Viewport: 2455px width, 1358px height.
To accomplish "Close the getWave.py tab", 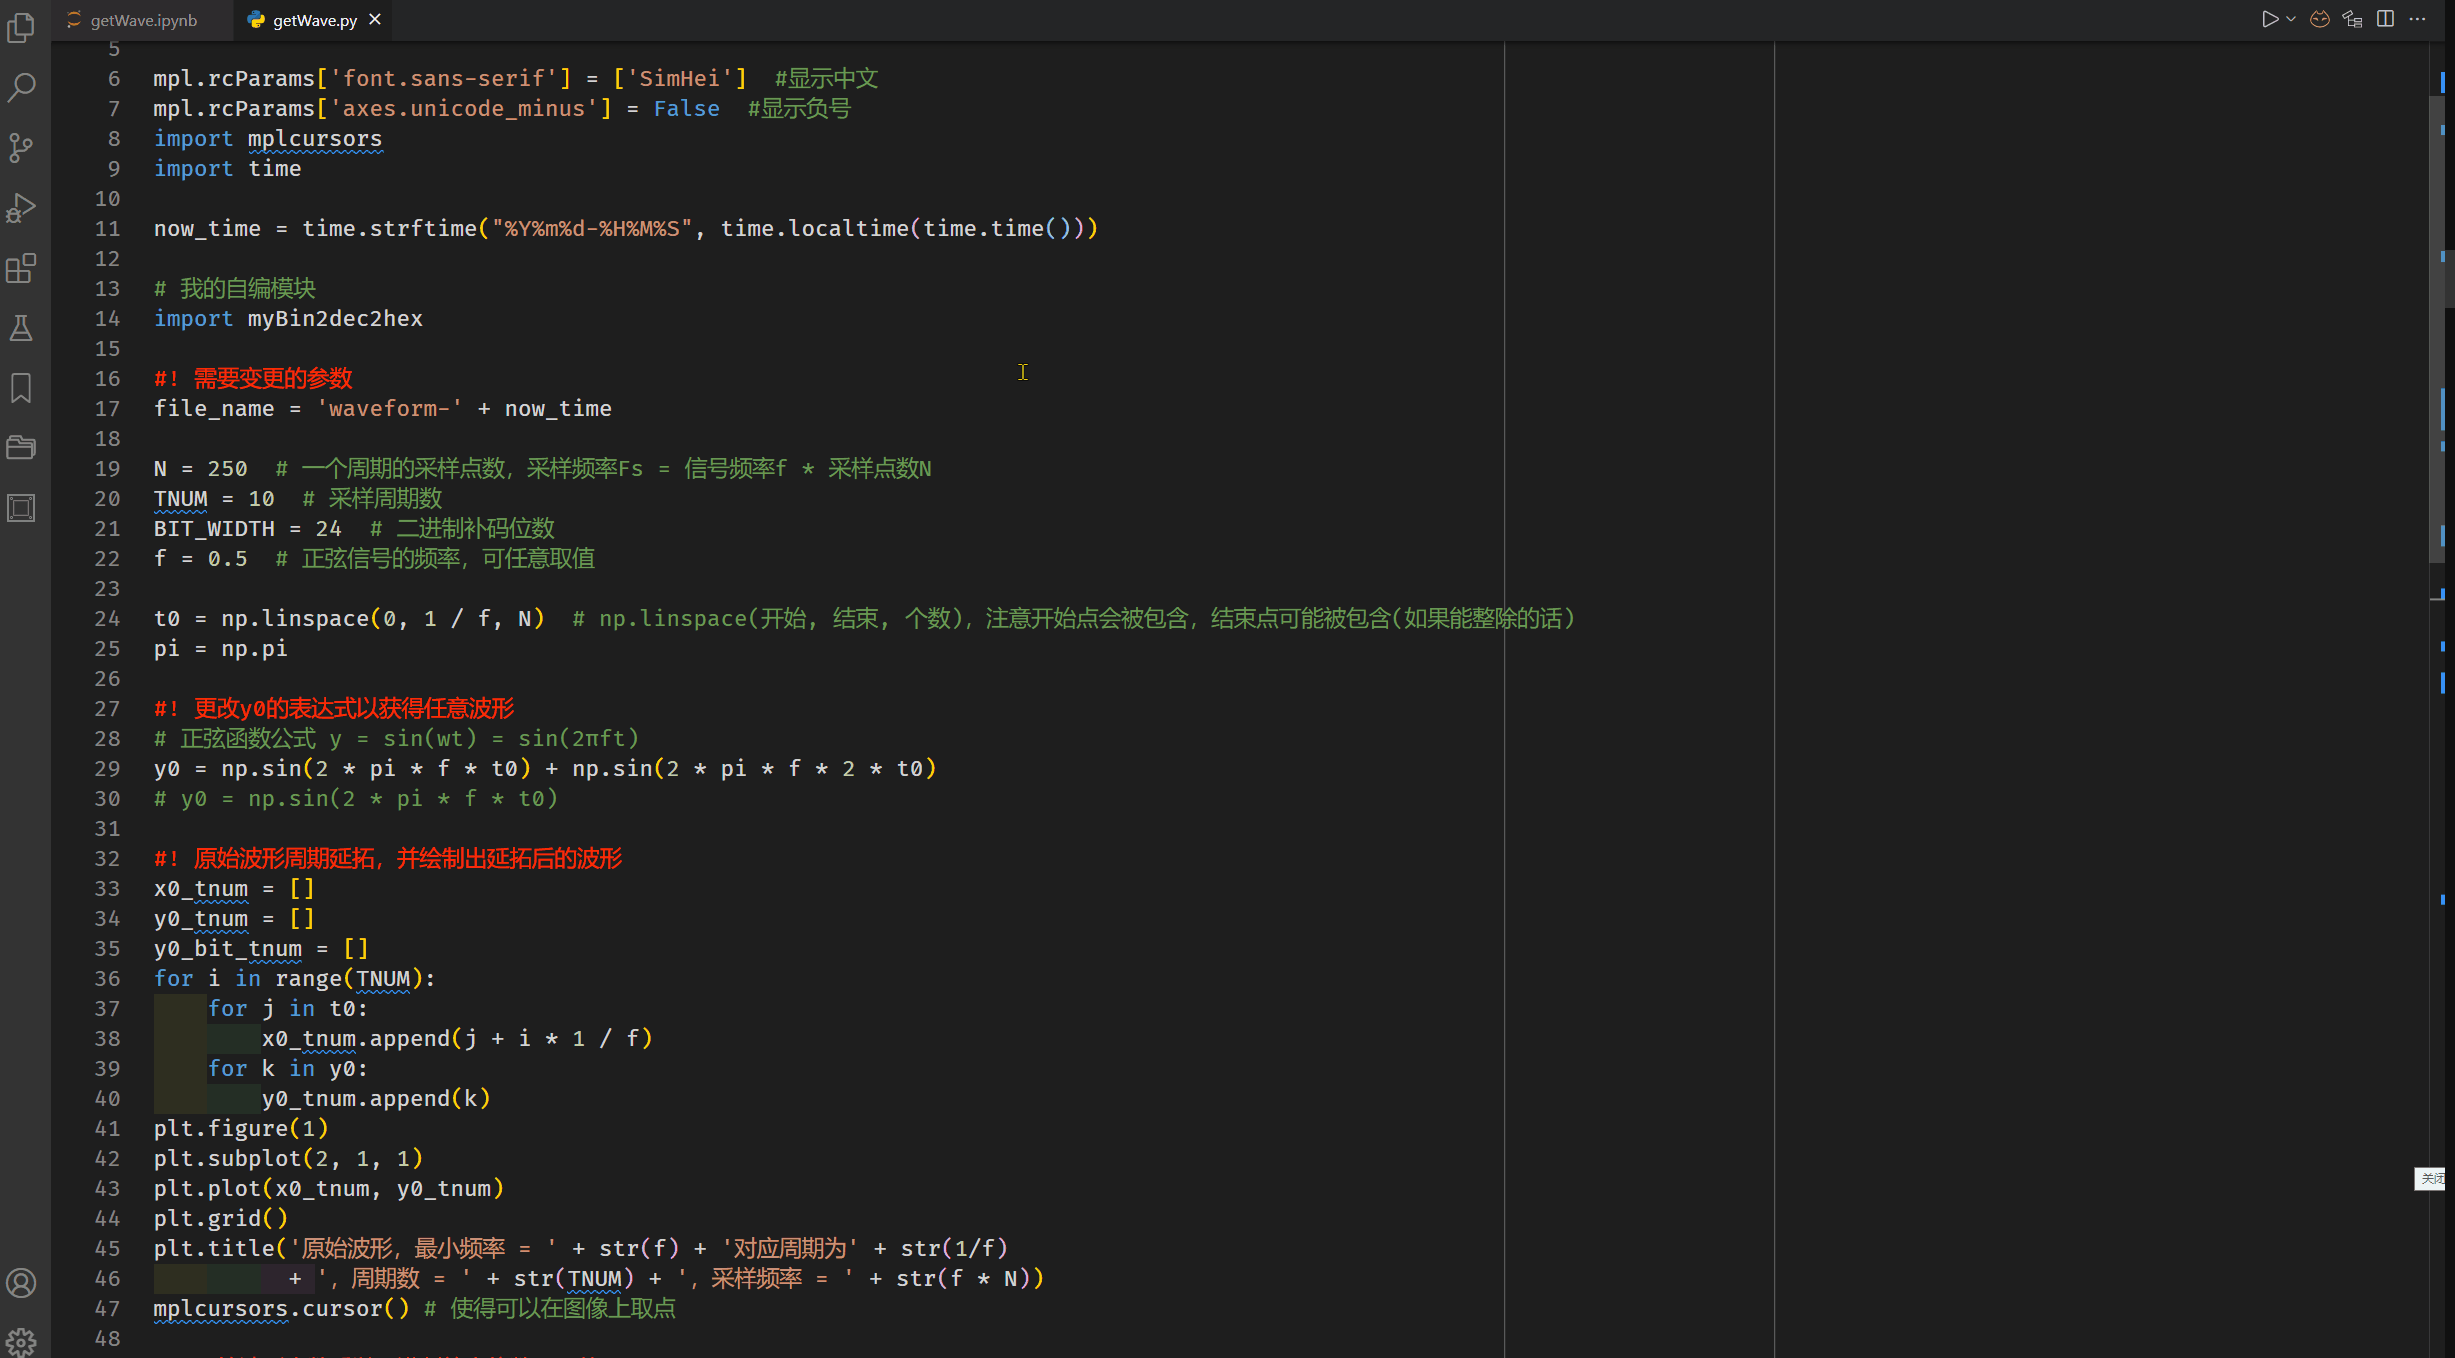I will 375,19.
